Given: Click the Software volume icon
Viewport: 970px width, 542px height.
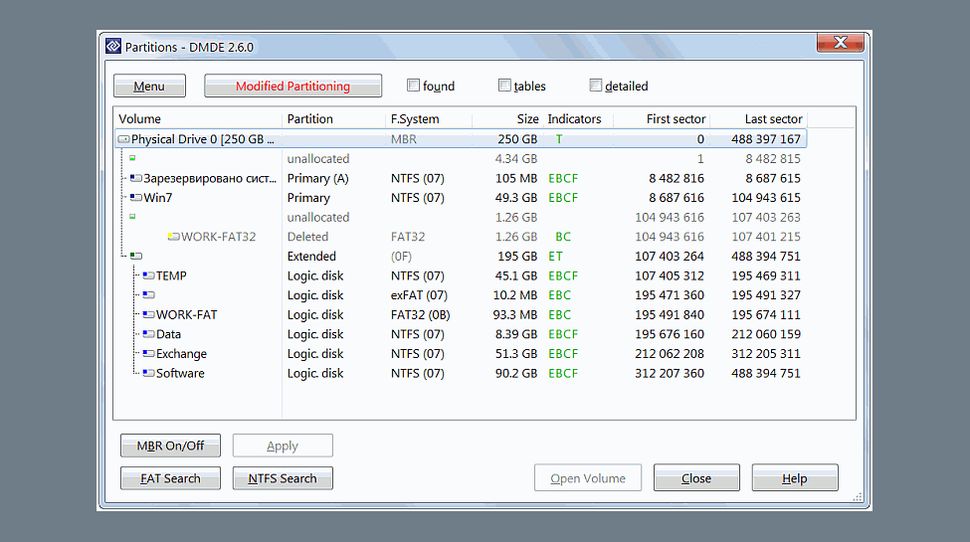Looking at the screenshot, I should (x=148, y=373).
